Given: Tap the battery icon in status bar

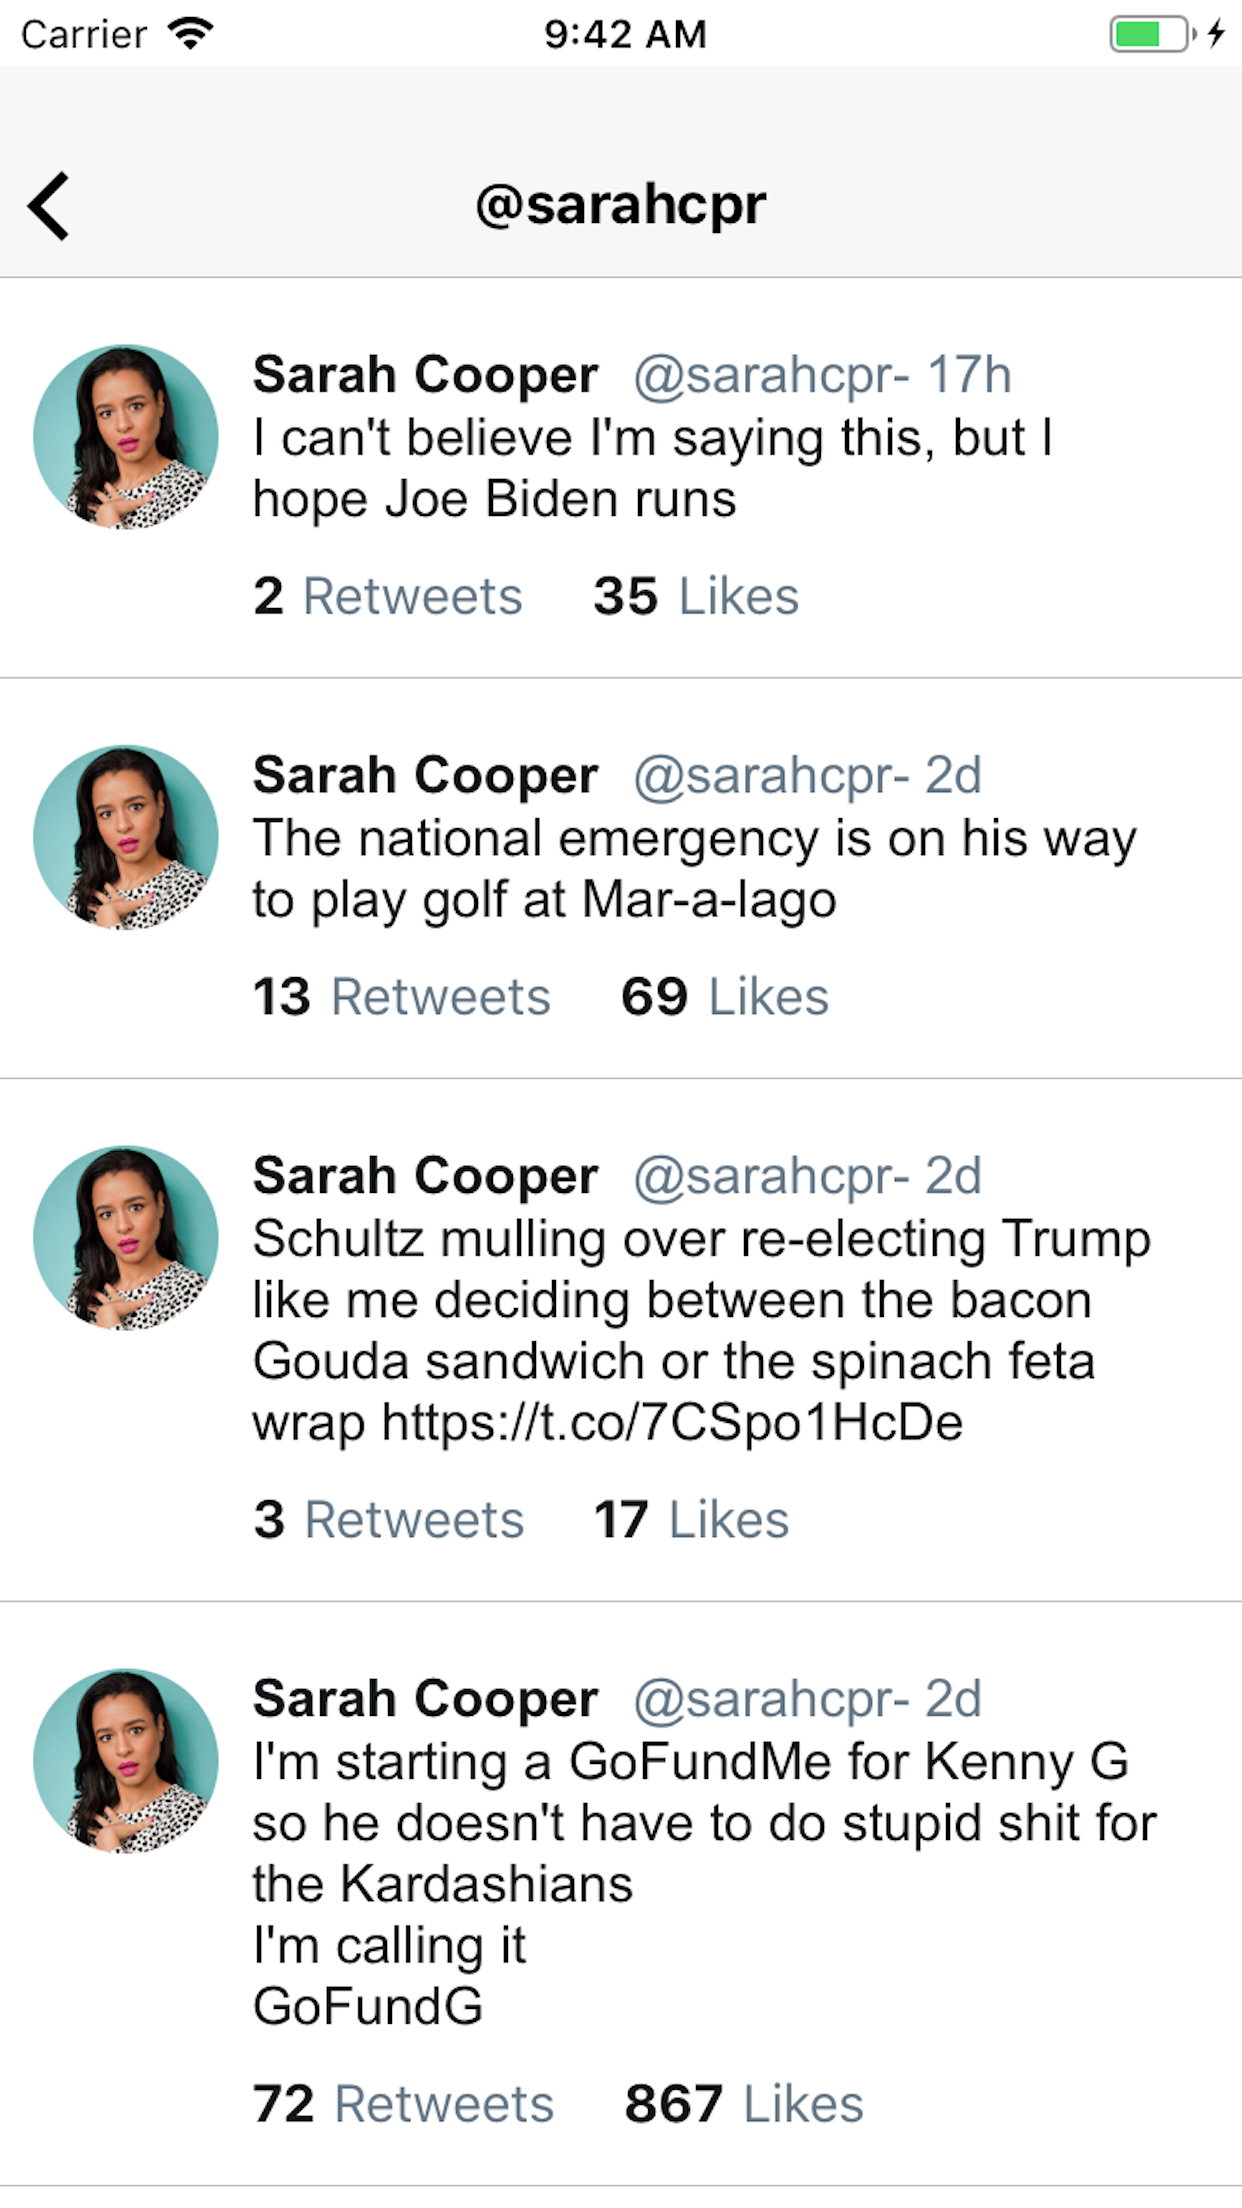Looking at the screenshot, I should coord(1152,34).
